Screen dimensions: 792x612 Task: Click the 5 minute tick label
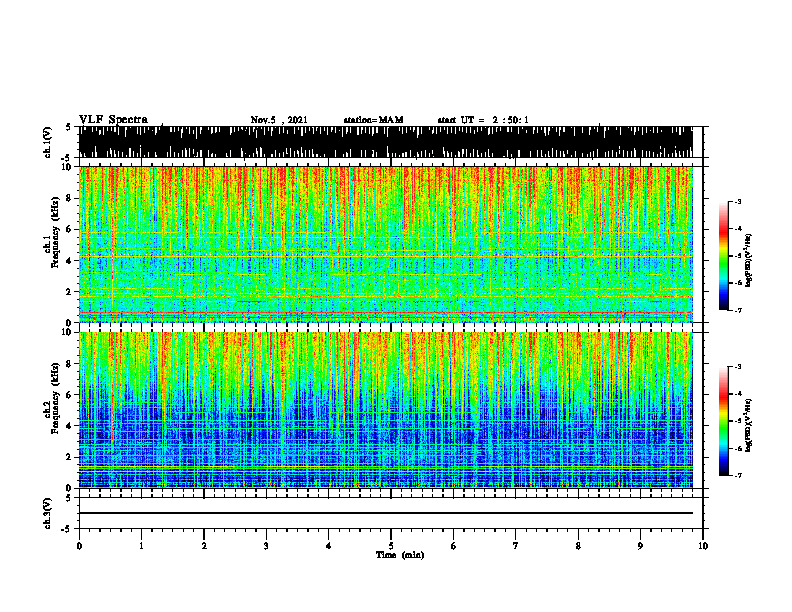click(390, 546)
